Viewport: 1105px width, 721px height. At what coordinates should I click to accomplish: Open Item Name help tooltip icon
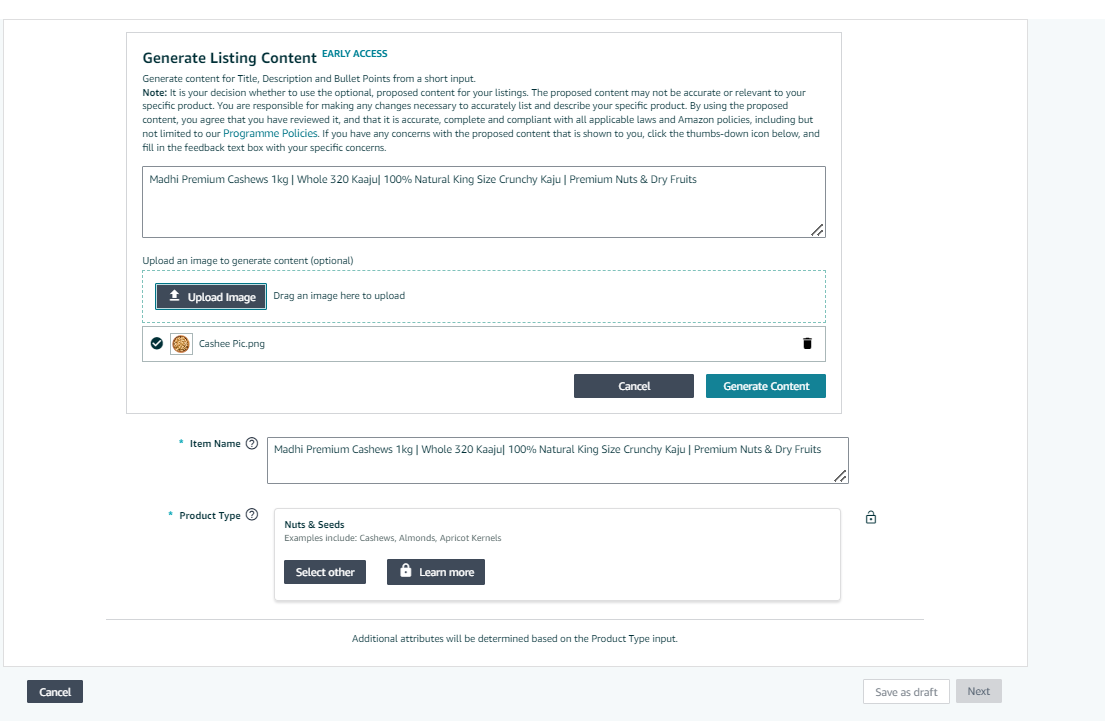tap(252, 443)
